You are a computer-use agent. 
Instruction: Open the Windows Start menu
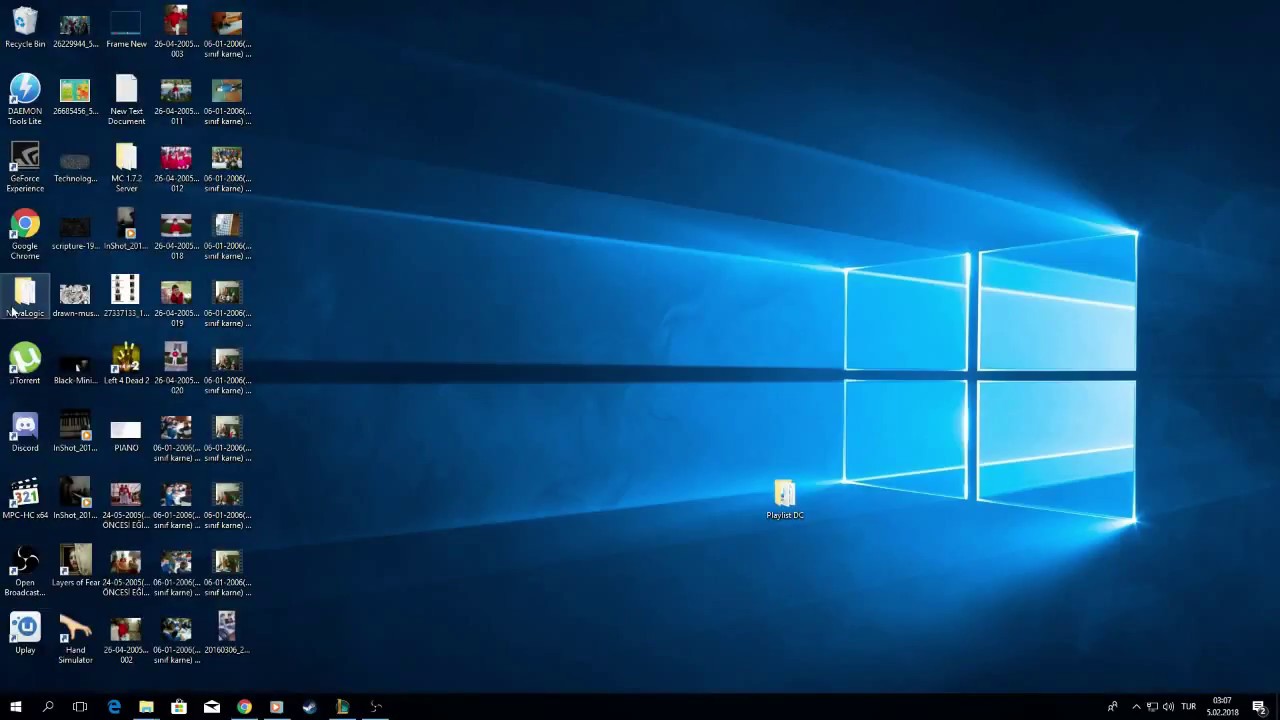pos(15,707)
